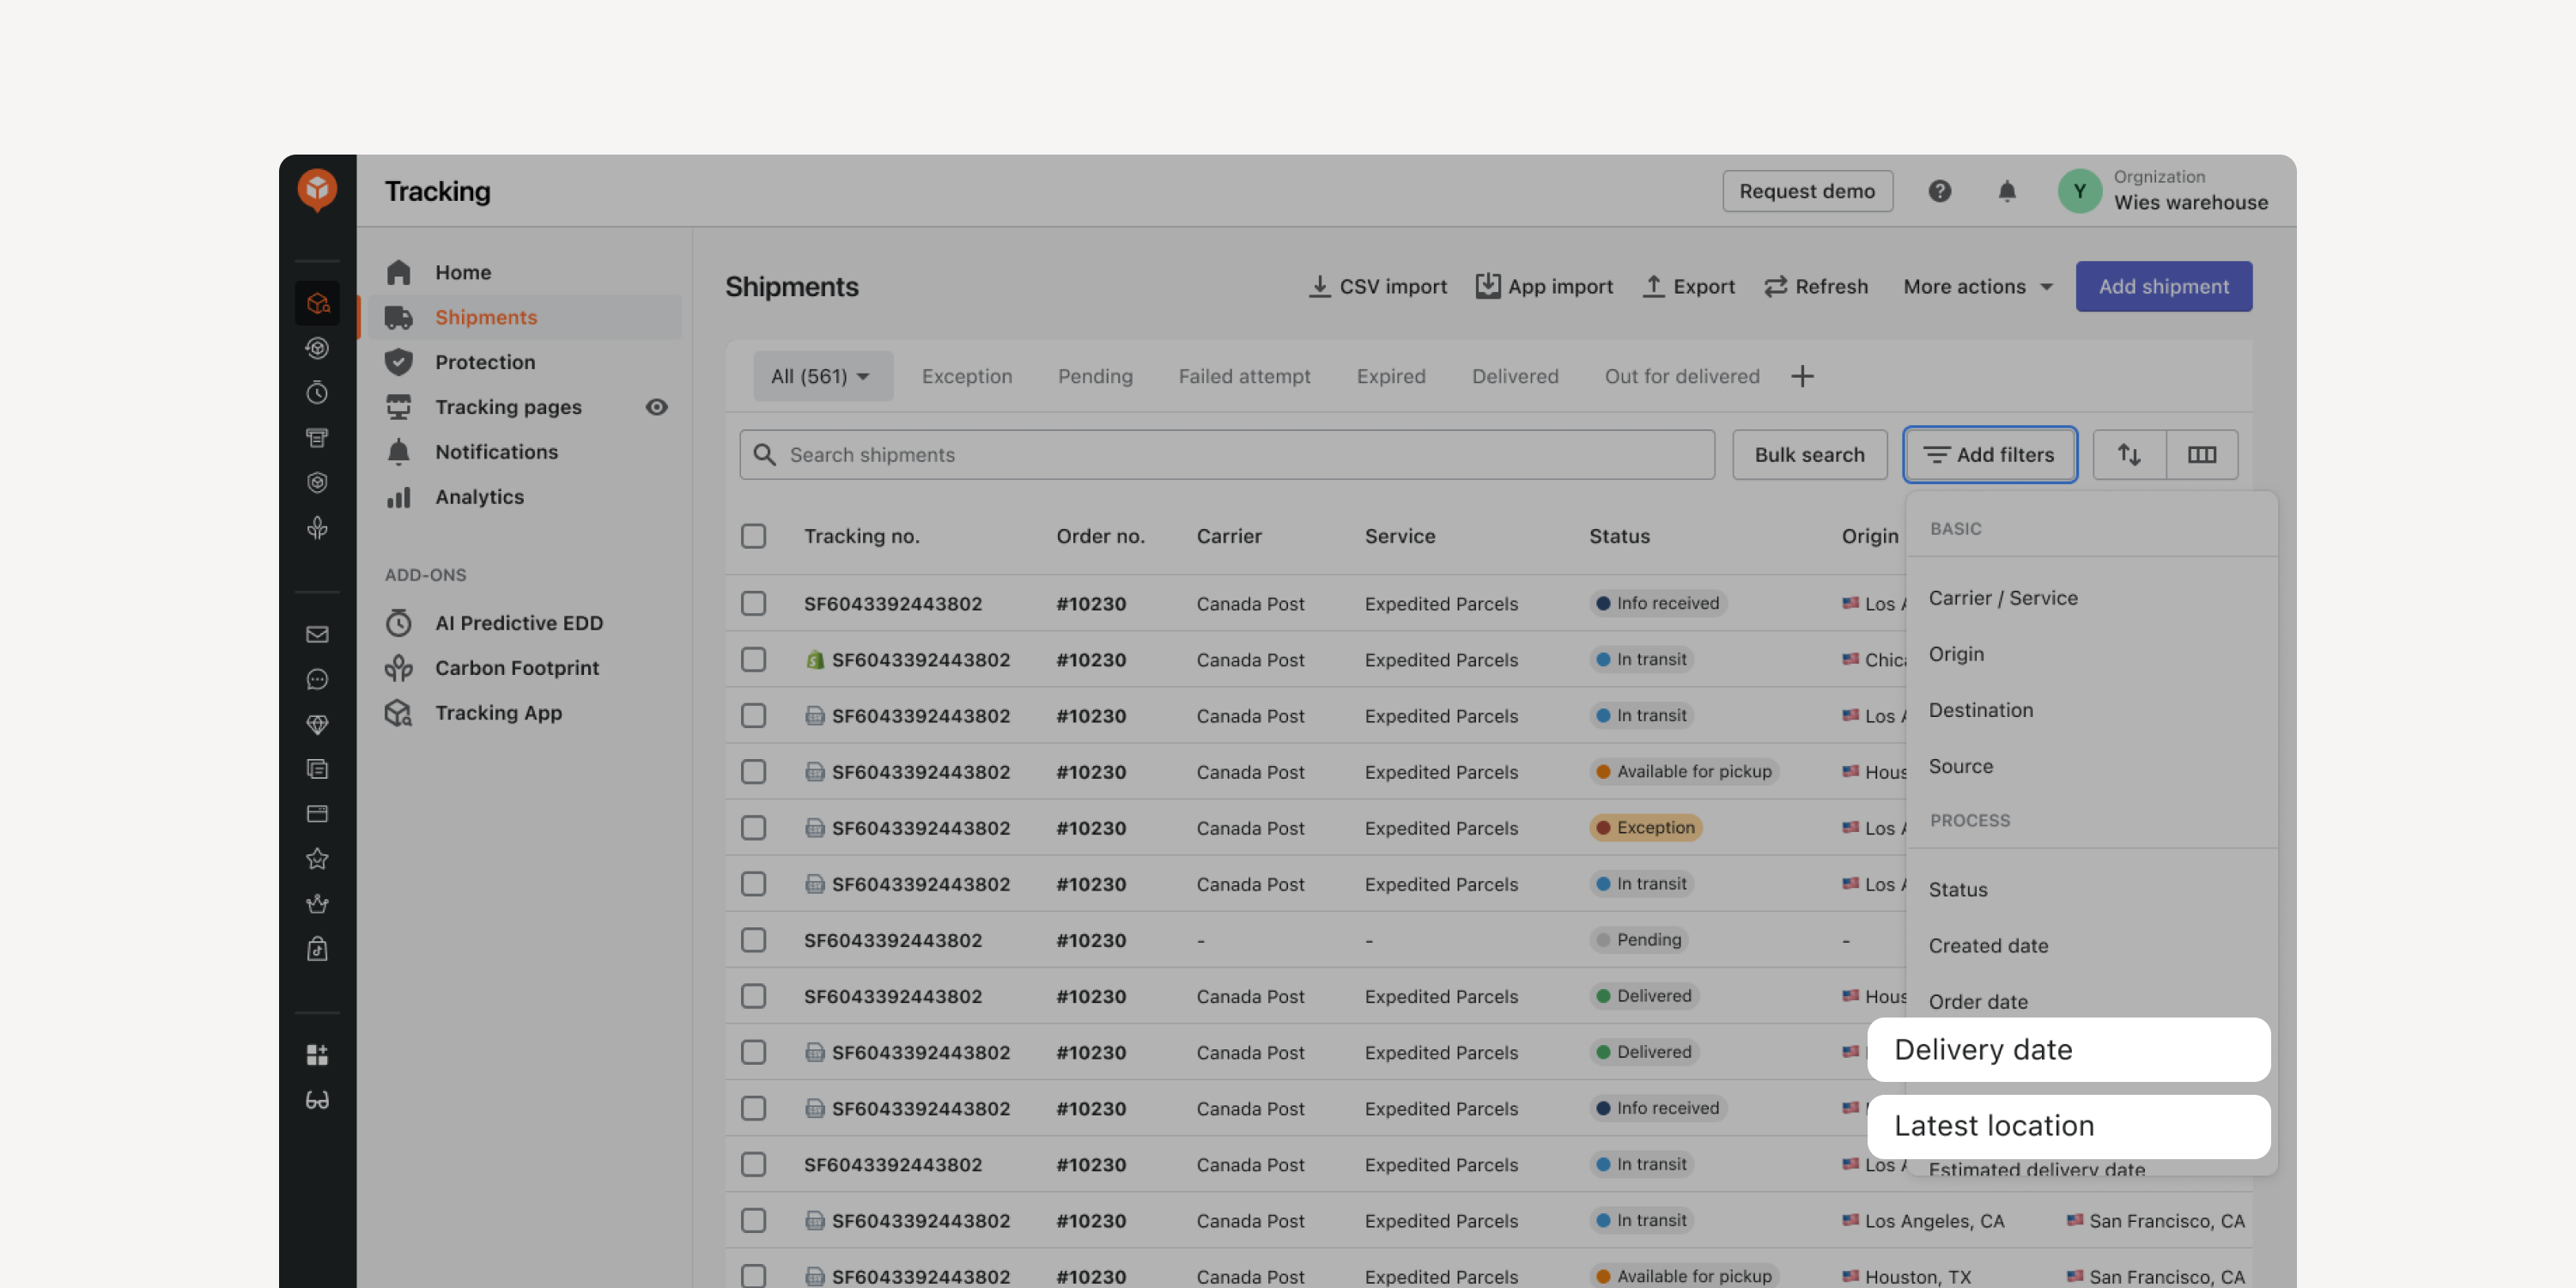Click the Bulk search button

click(1809, 455)
